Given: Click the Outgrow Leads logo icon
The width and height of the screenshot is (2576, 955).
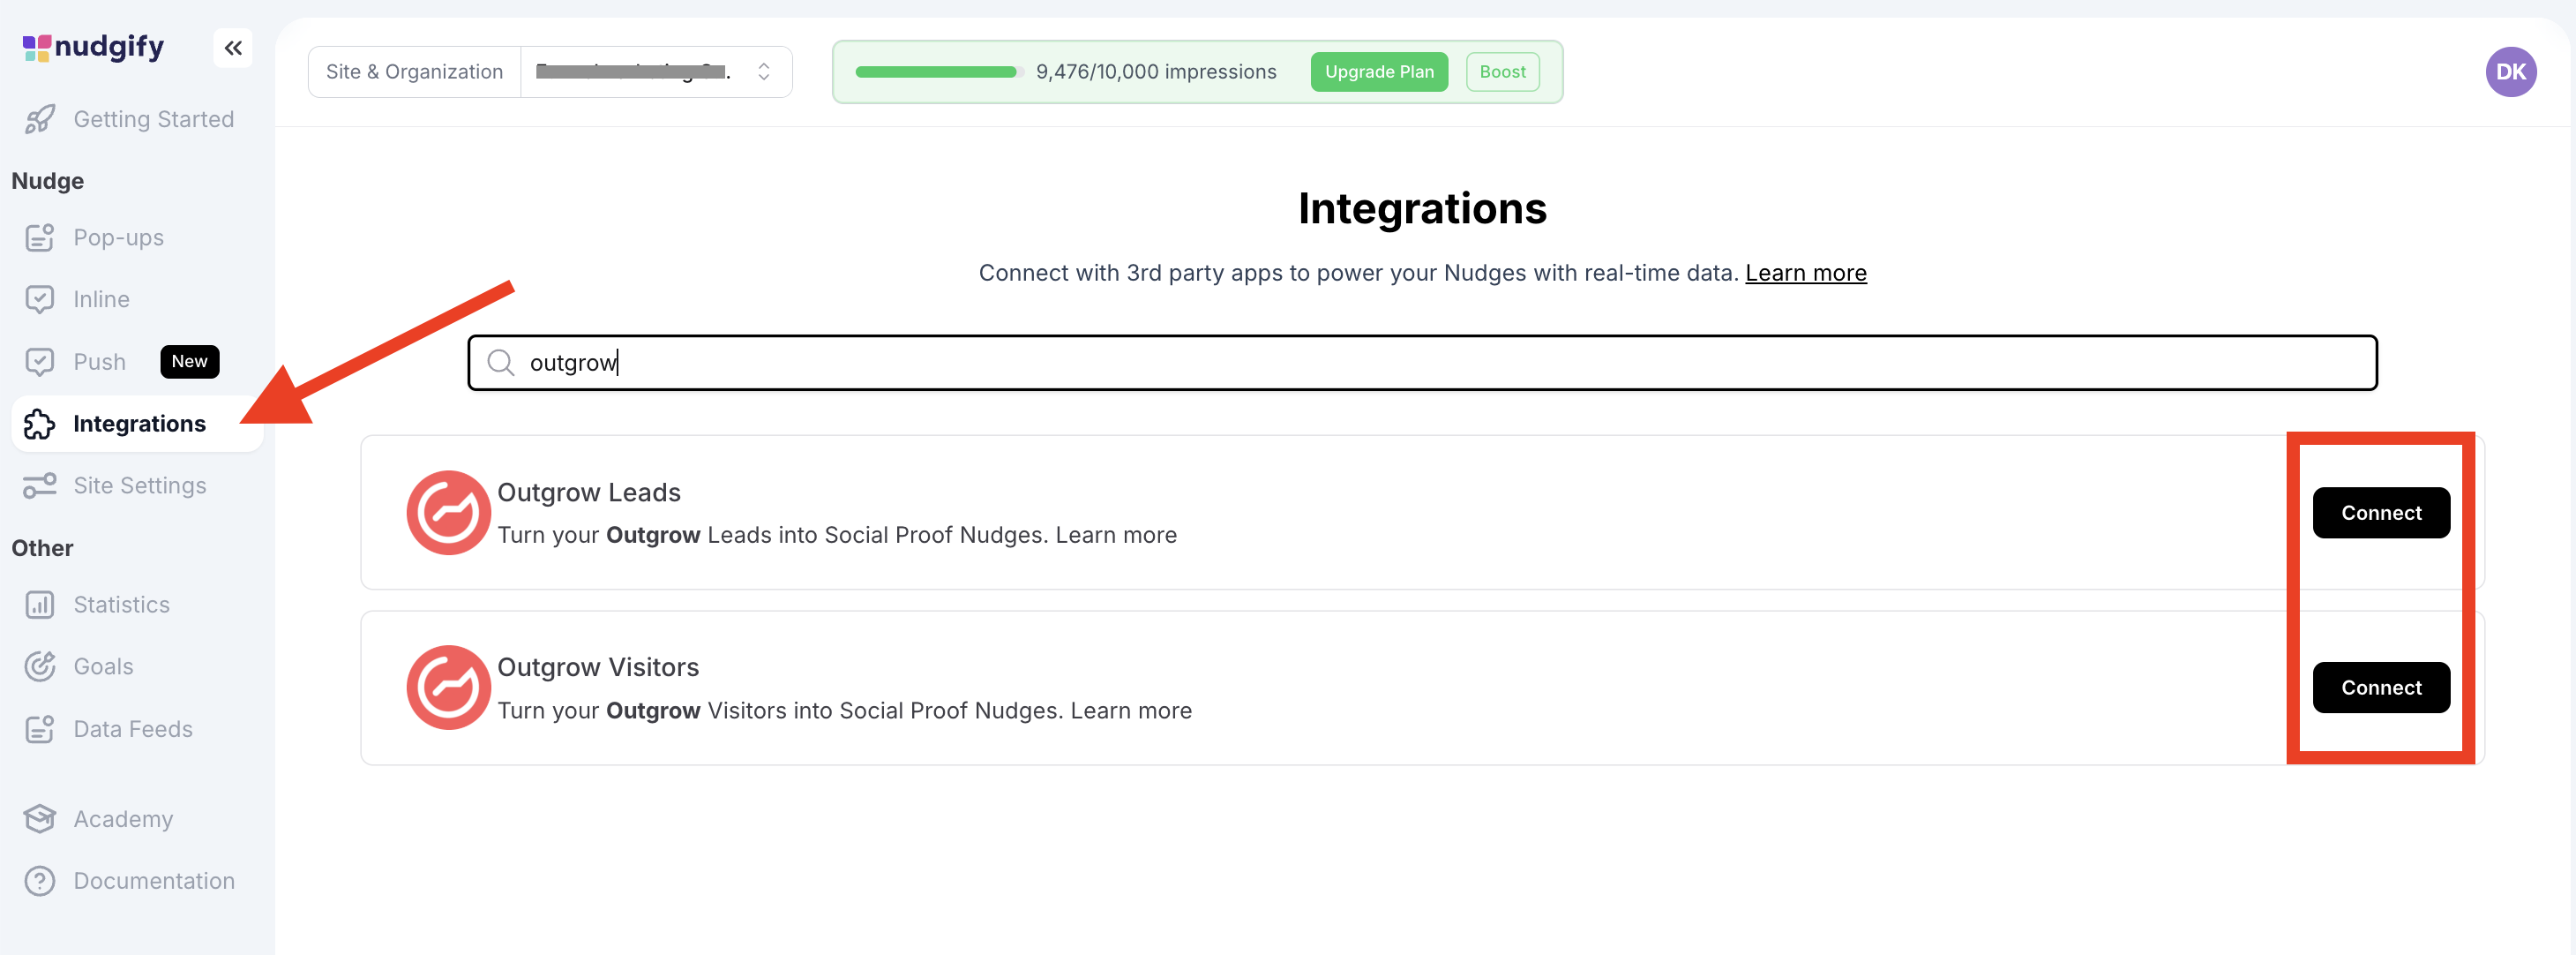Looking at the screenshot, I should tap(447, 513).
